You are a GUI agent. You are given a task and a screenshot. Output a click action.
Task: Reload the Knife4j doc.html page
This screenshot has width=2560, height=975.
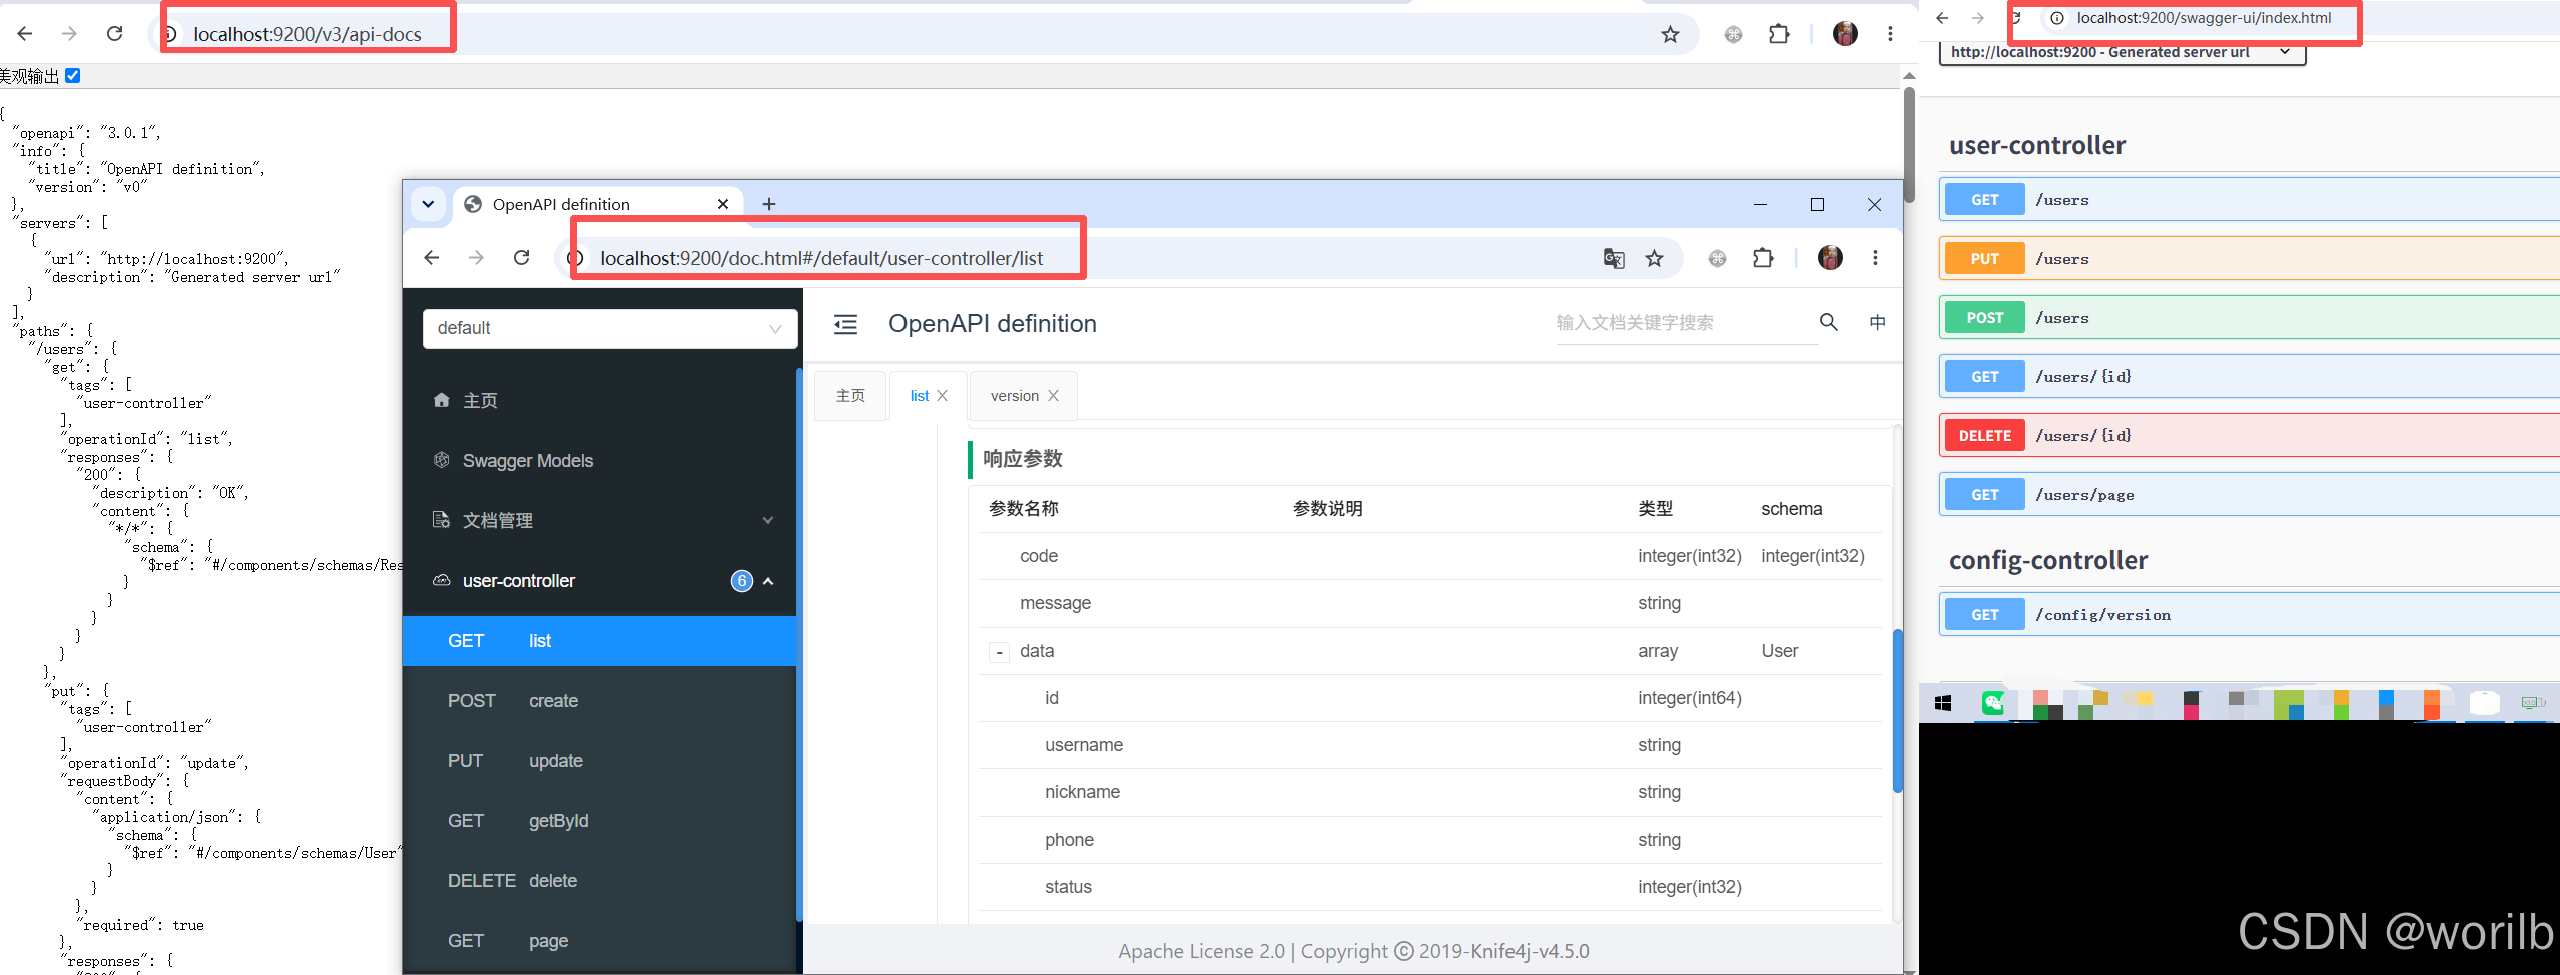521,258
